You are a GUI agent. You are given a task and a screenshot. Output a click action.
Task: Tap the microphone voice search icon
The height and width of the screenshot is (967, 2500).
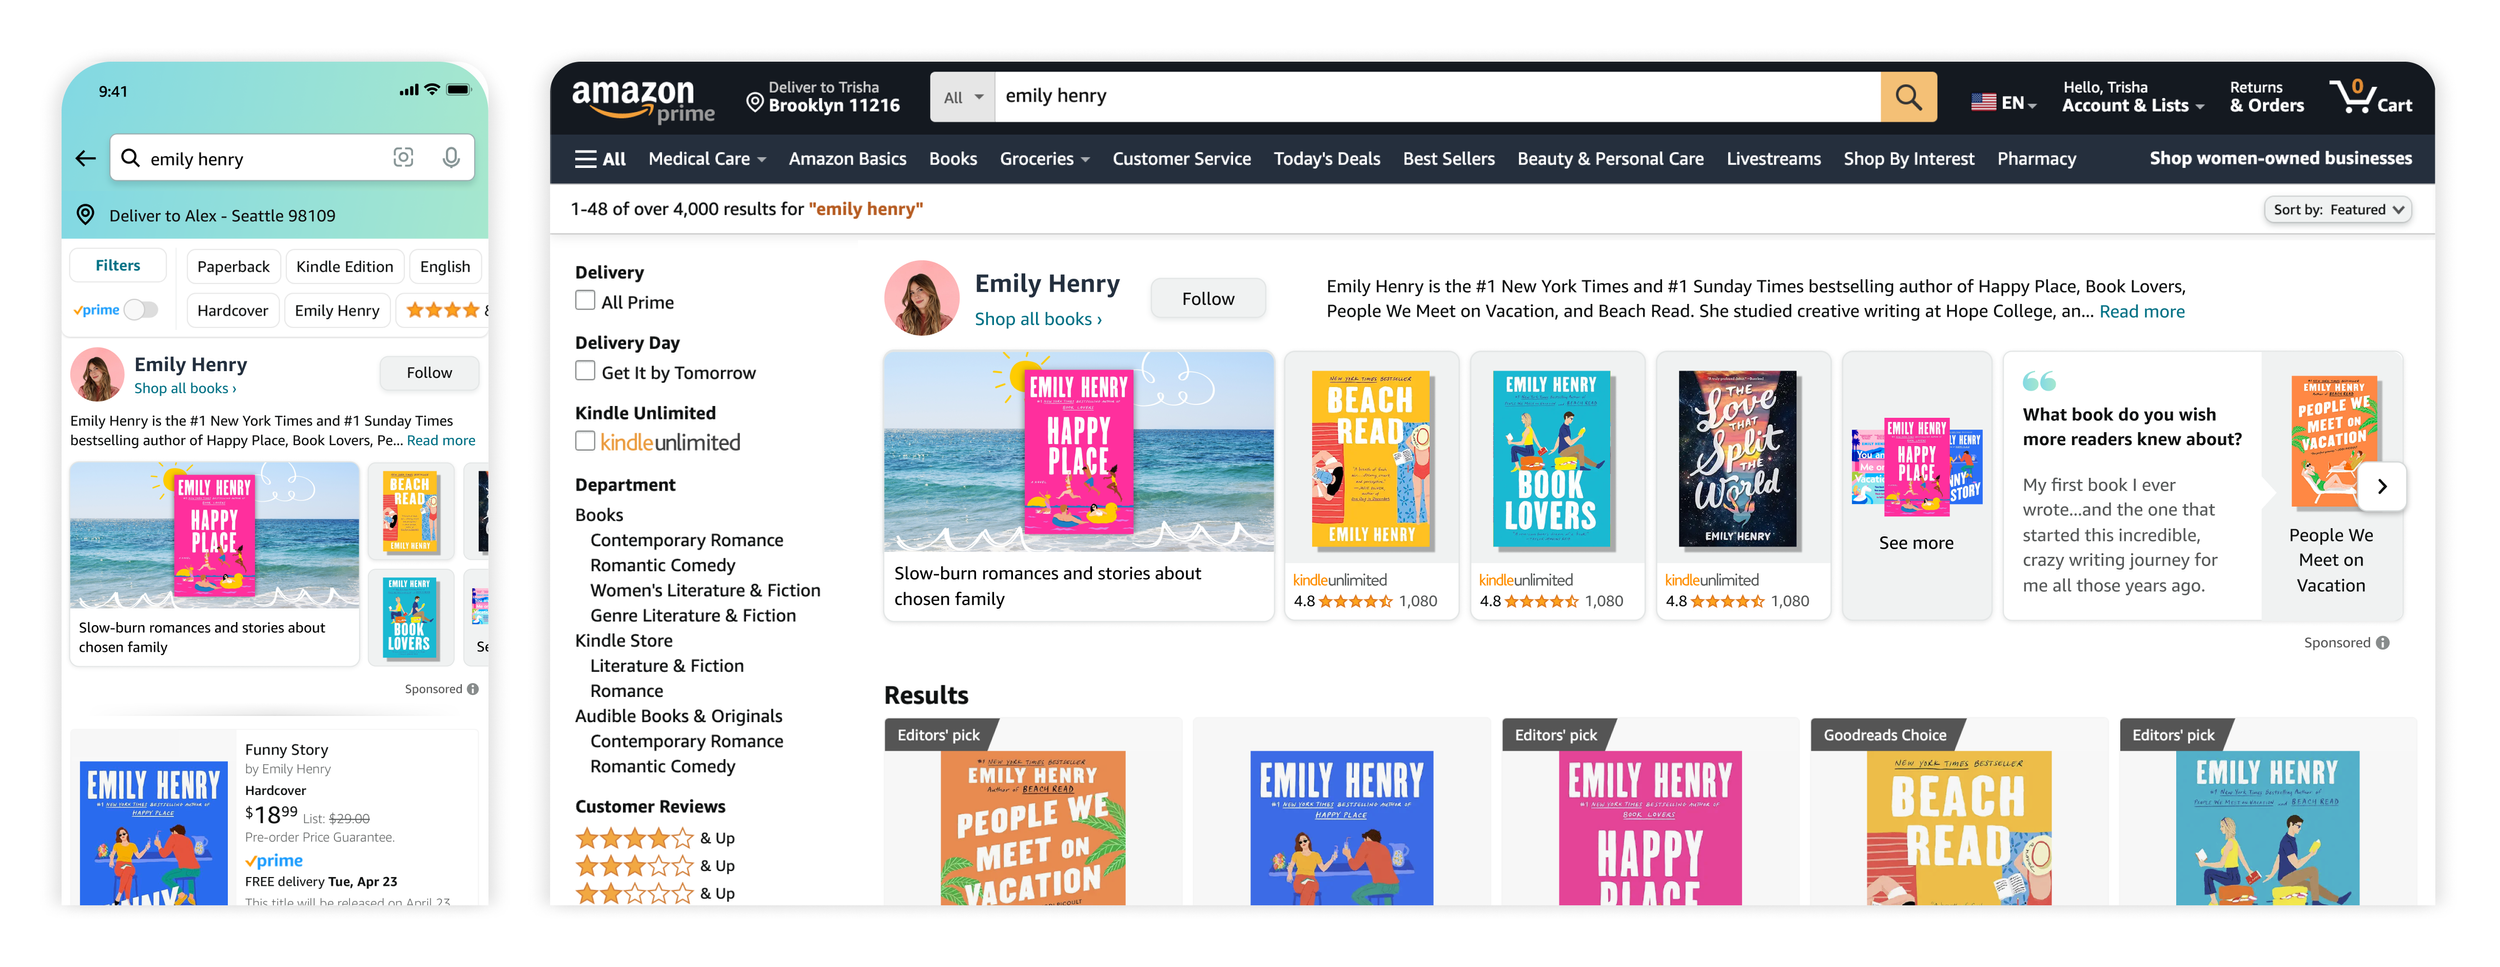coord(451,157)
